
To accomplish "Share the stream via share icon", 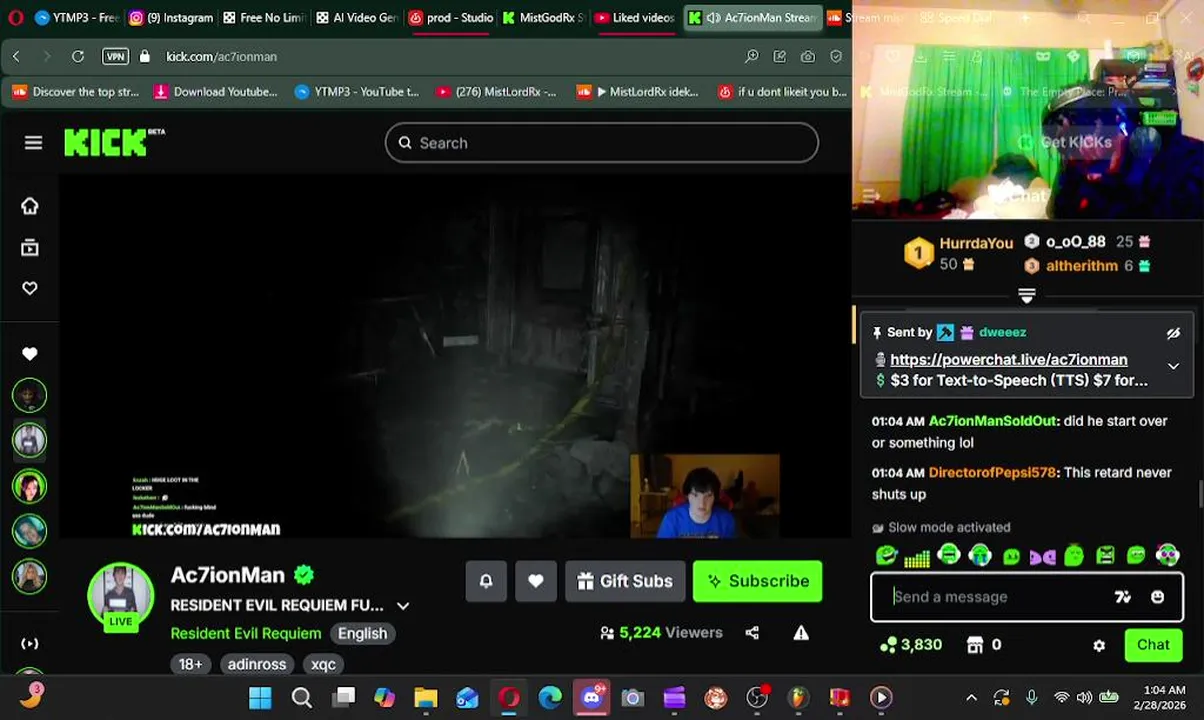I will (x=752, y=632).
